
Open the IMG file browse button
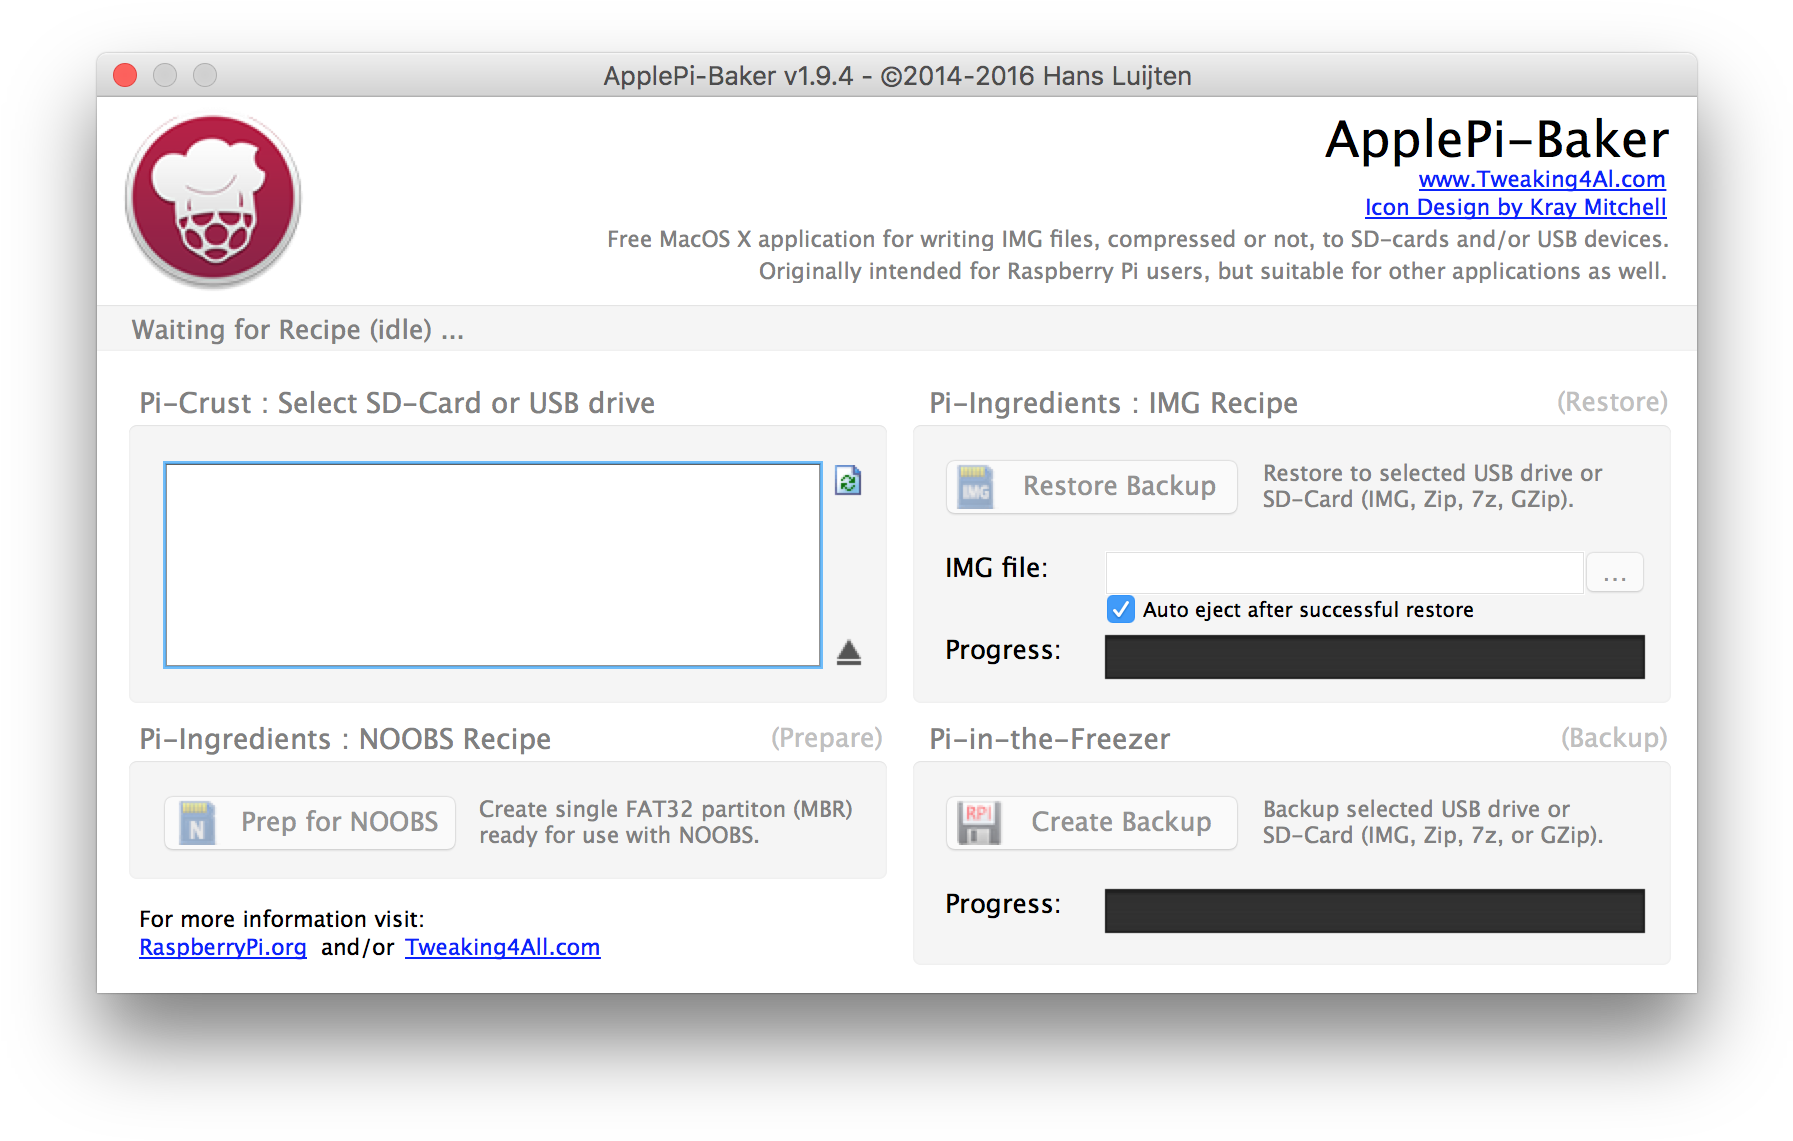1615,573
